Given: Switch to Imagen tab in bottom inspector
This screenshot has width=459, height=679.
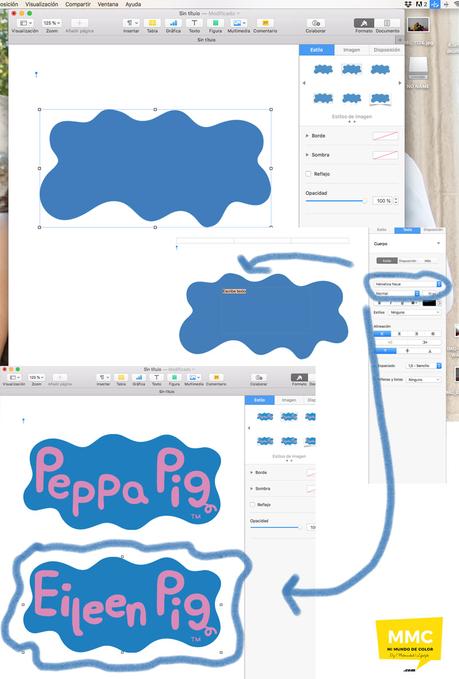Looking at the screenshot, I should point(289,400).
